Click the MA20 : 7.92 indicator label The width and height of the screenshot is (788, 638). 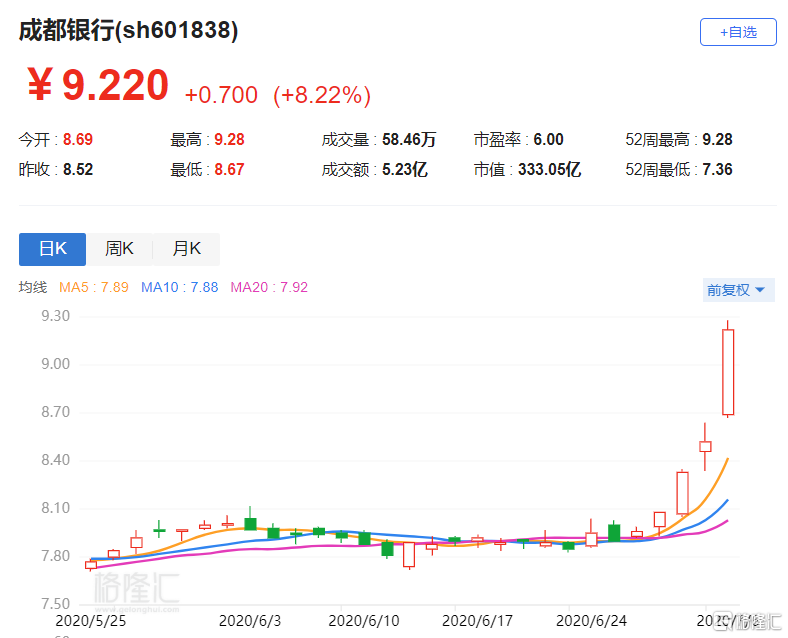tap(269, 287)
